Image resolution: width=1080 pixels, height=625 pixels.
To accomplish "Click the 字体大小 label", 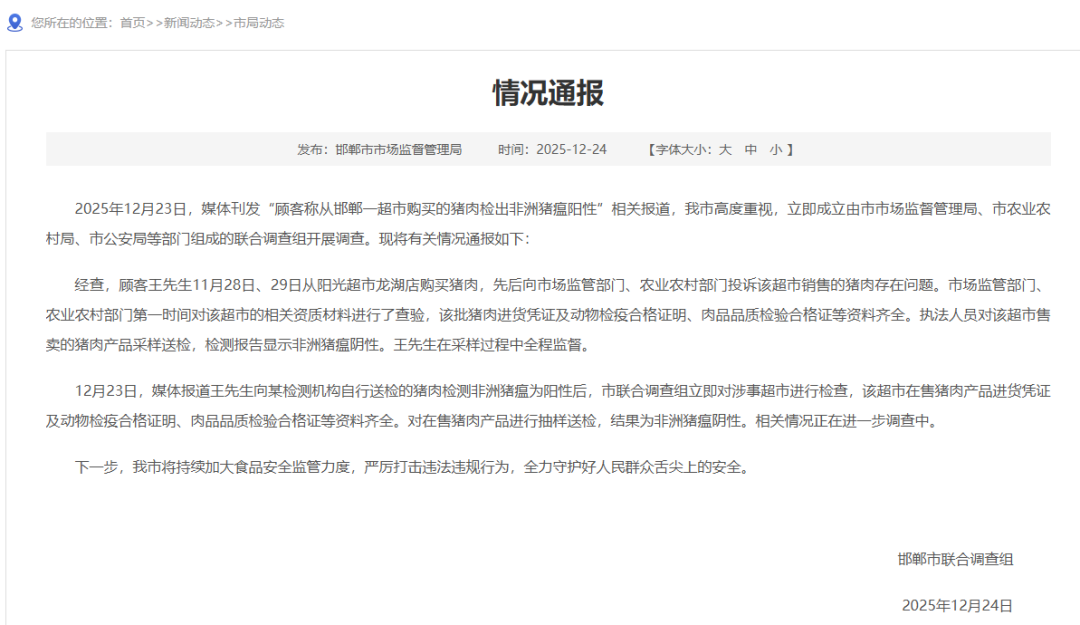I will tap(684, 149).
